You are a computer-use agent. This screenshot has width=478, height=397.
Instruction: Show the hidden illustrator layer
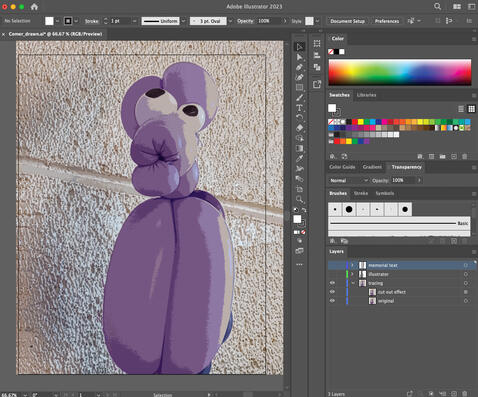click(332, 274)
